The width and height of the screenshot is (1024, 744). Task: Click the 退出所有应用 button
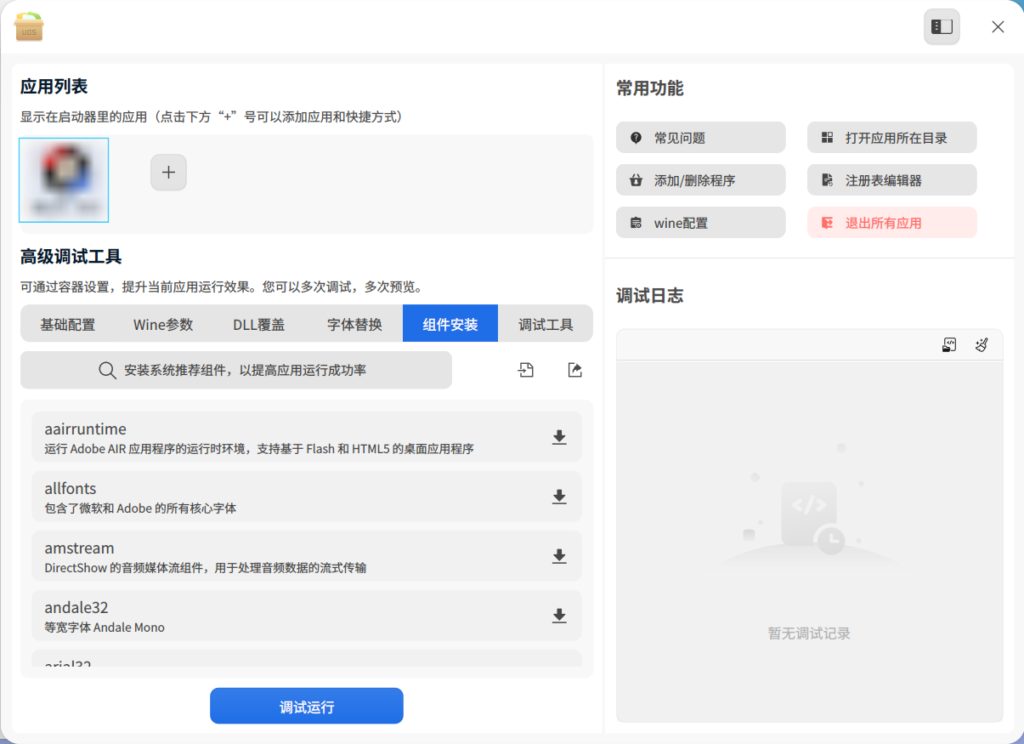[891, 223]
